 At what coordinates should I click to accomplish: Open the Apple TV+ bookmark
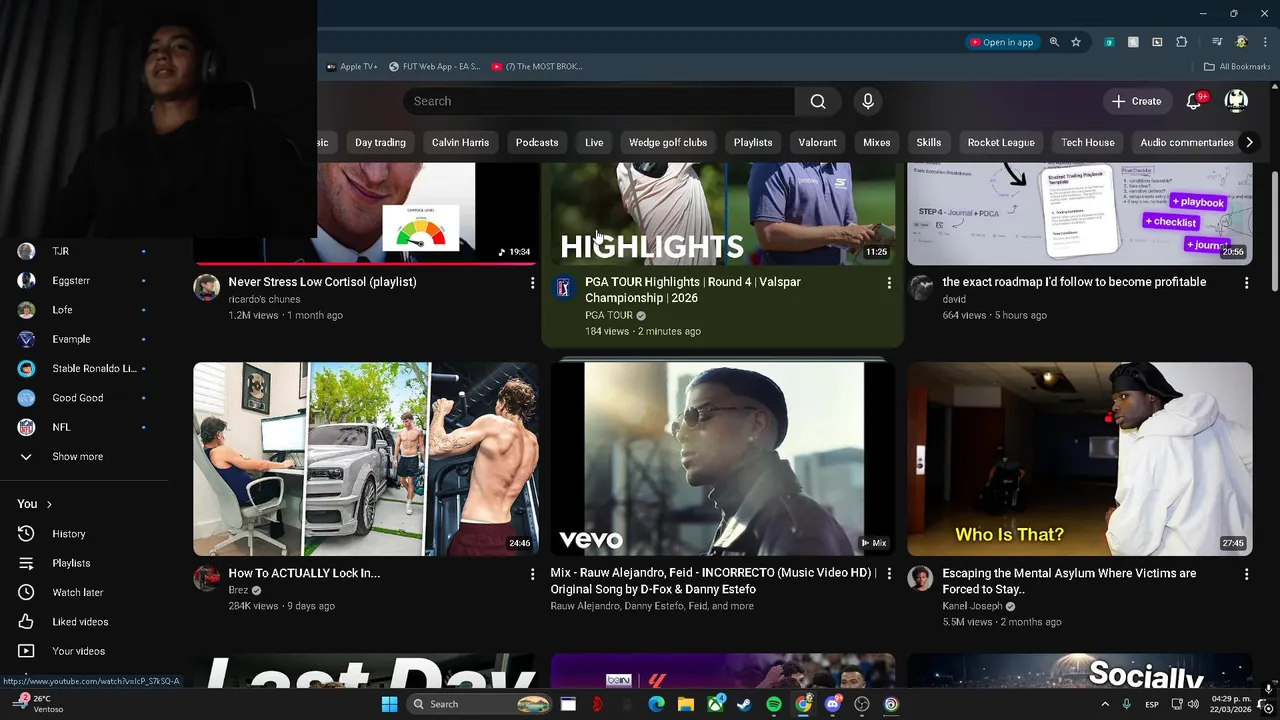tap(353, 67)
